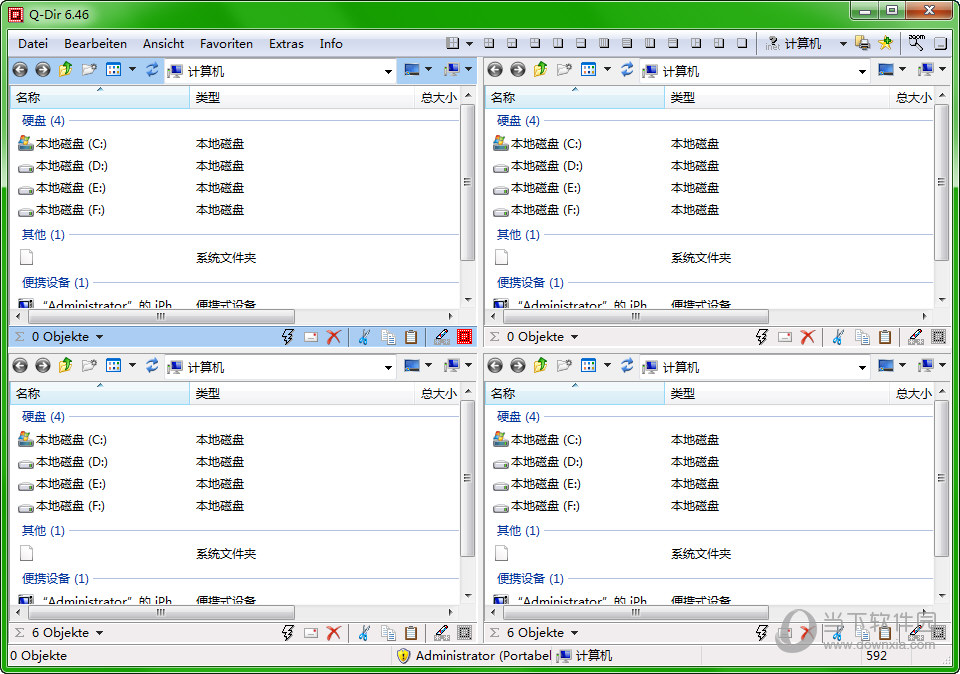
Task: Click horizontal scrollbar in top-right pane
Action: pyautogui.click(x=636, y=316)
